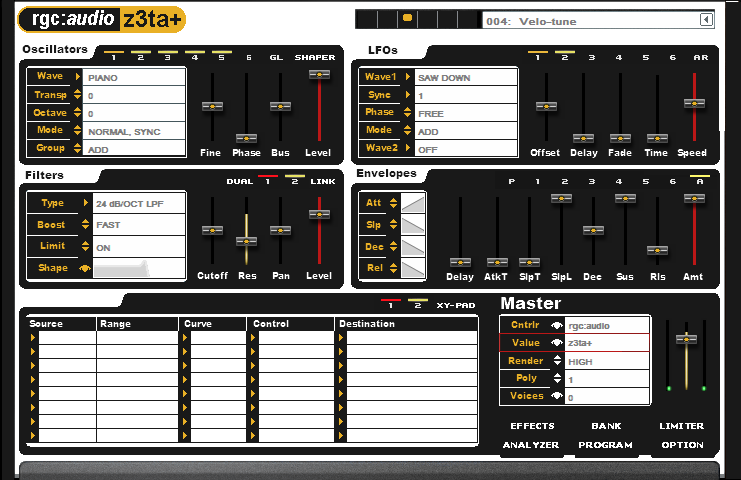Open the XY-PAD modulation tab
The width and height of the screenshot is (741, 480).
(456, 305)
